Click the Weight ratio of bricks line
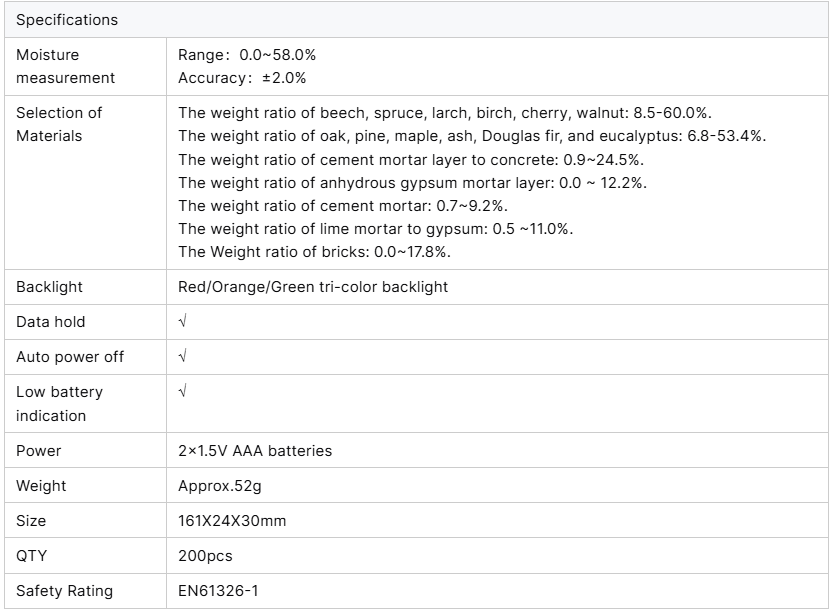 (x=314, y=252)
